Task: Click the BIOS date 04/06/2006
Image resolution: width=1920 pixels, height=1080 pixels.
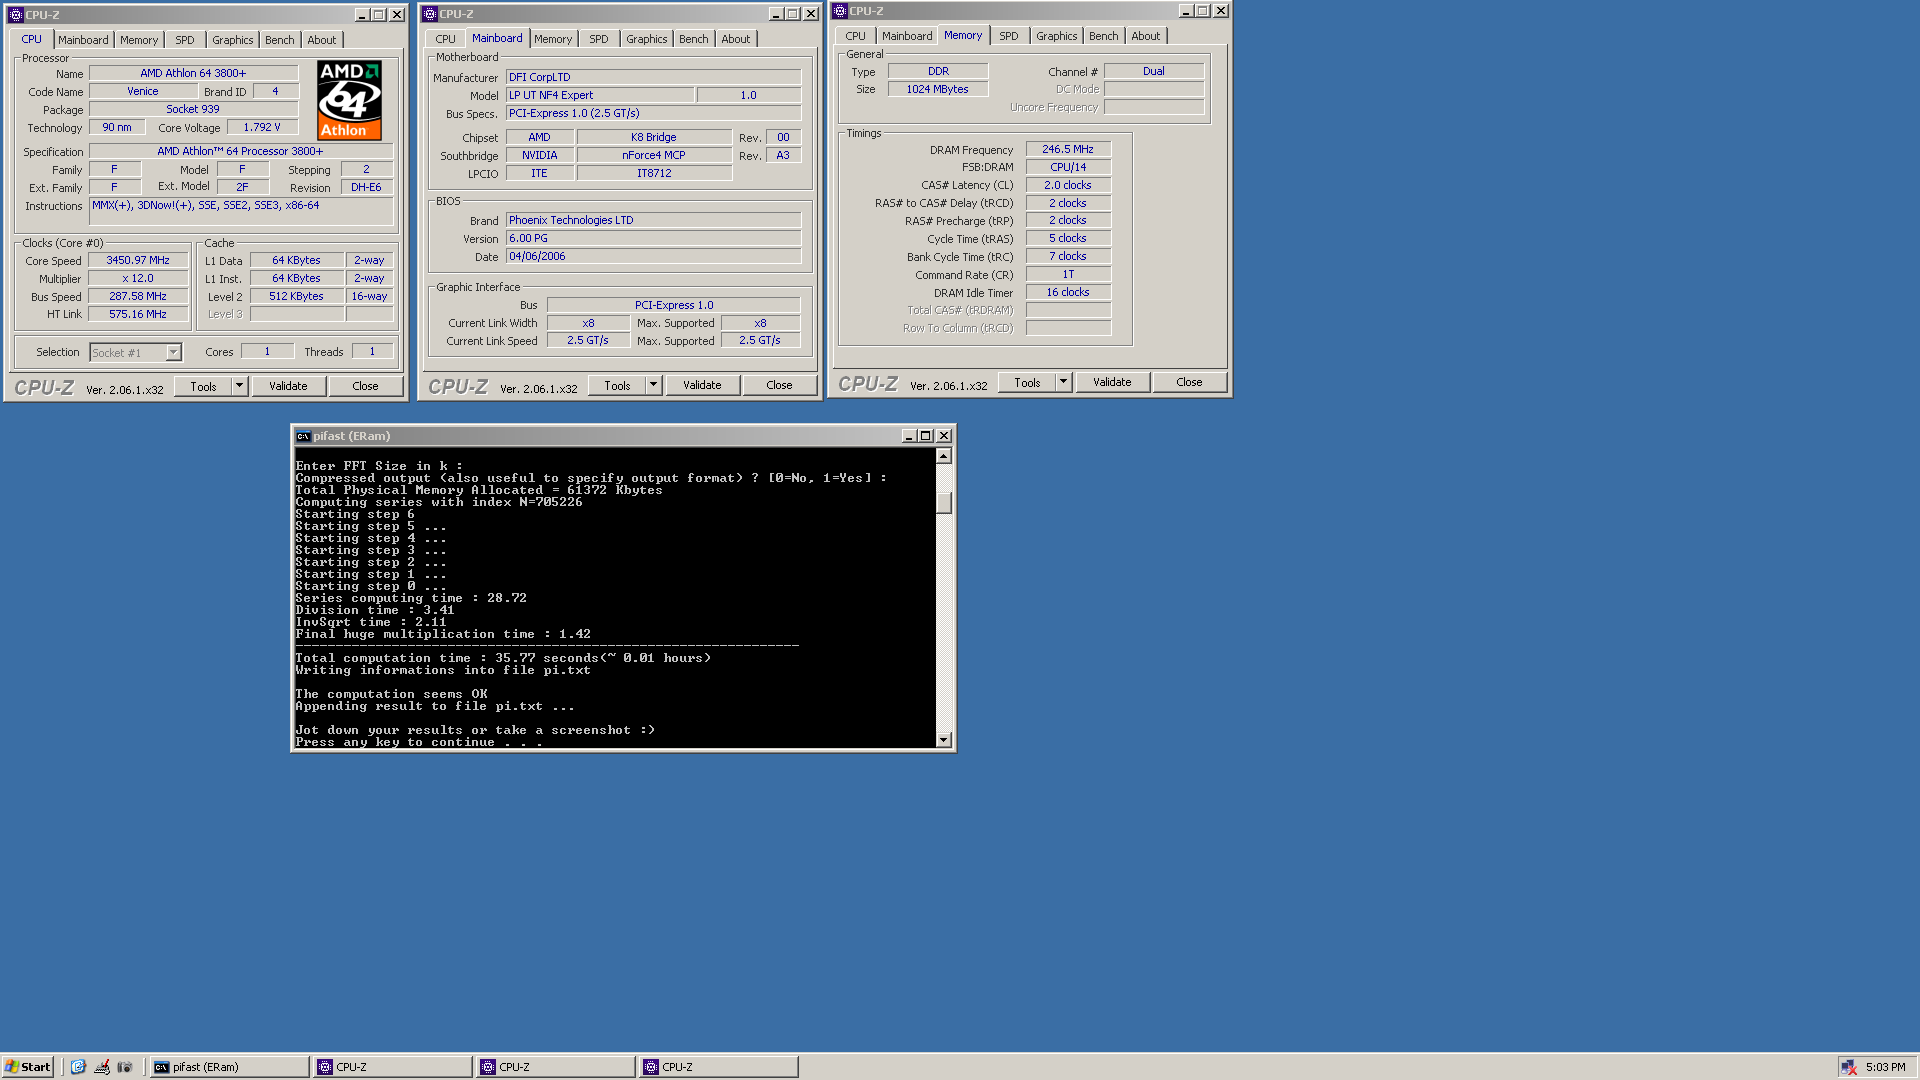Action: [653, 256]
